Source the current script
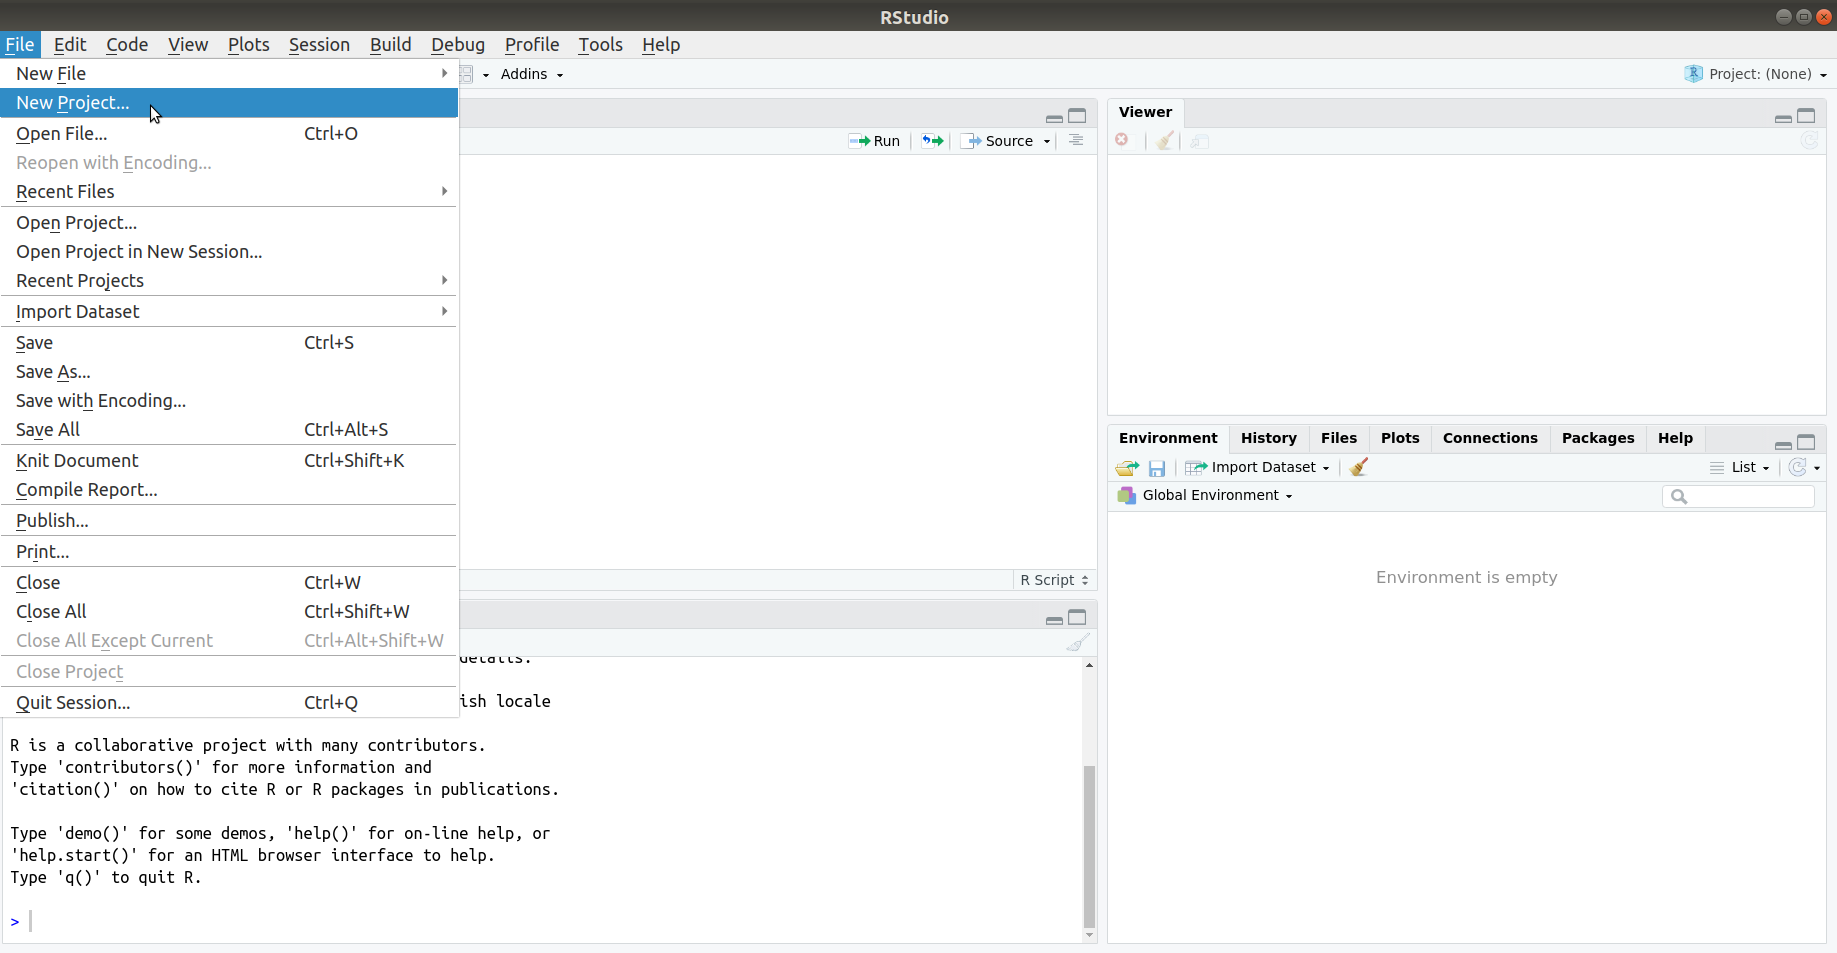This screenshot has height=953, width=1837. click(x=999, y=140)
